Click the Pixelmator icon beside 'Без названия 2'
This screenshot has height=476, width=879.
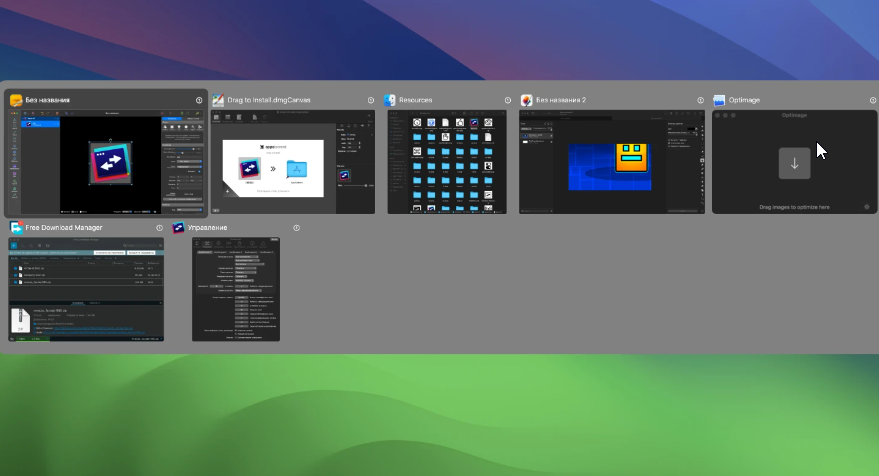tap(526, 100)
